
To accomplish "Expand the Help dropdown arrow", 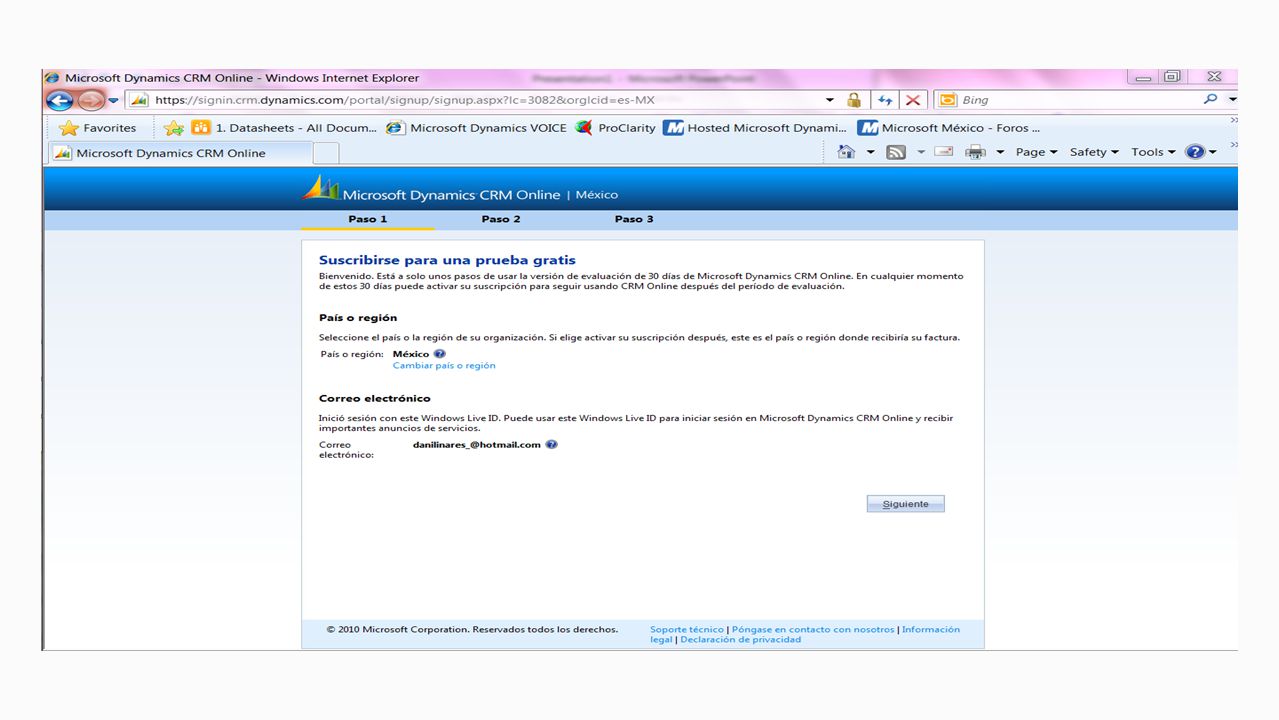I will (1213, 152).
